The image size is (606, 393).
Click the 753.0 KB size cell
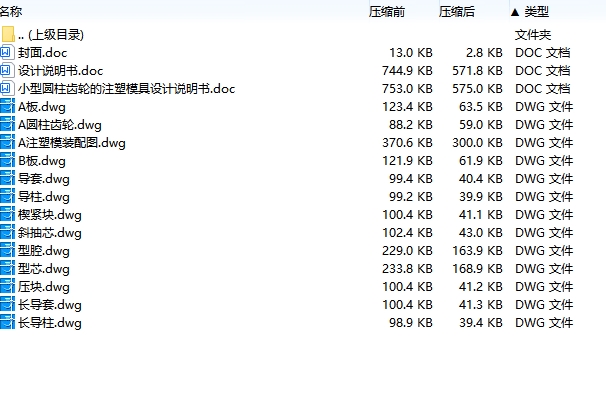(407, 88)
